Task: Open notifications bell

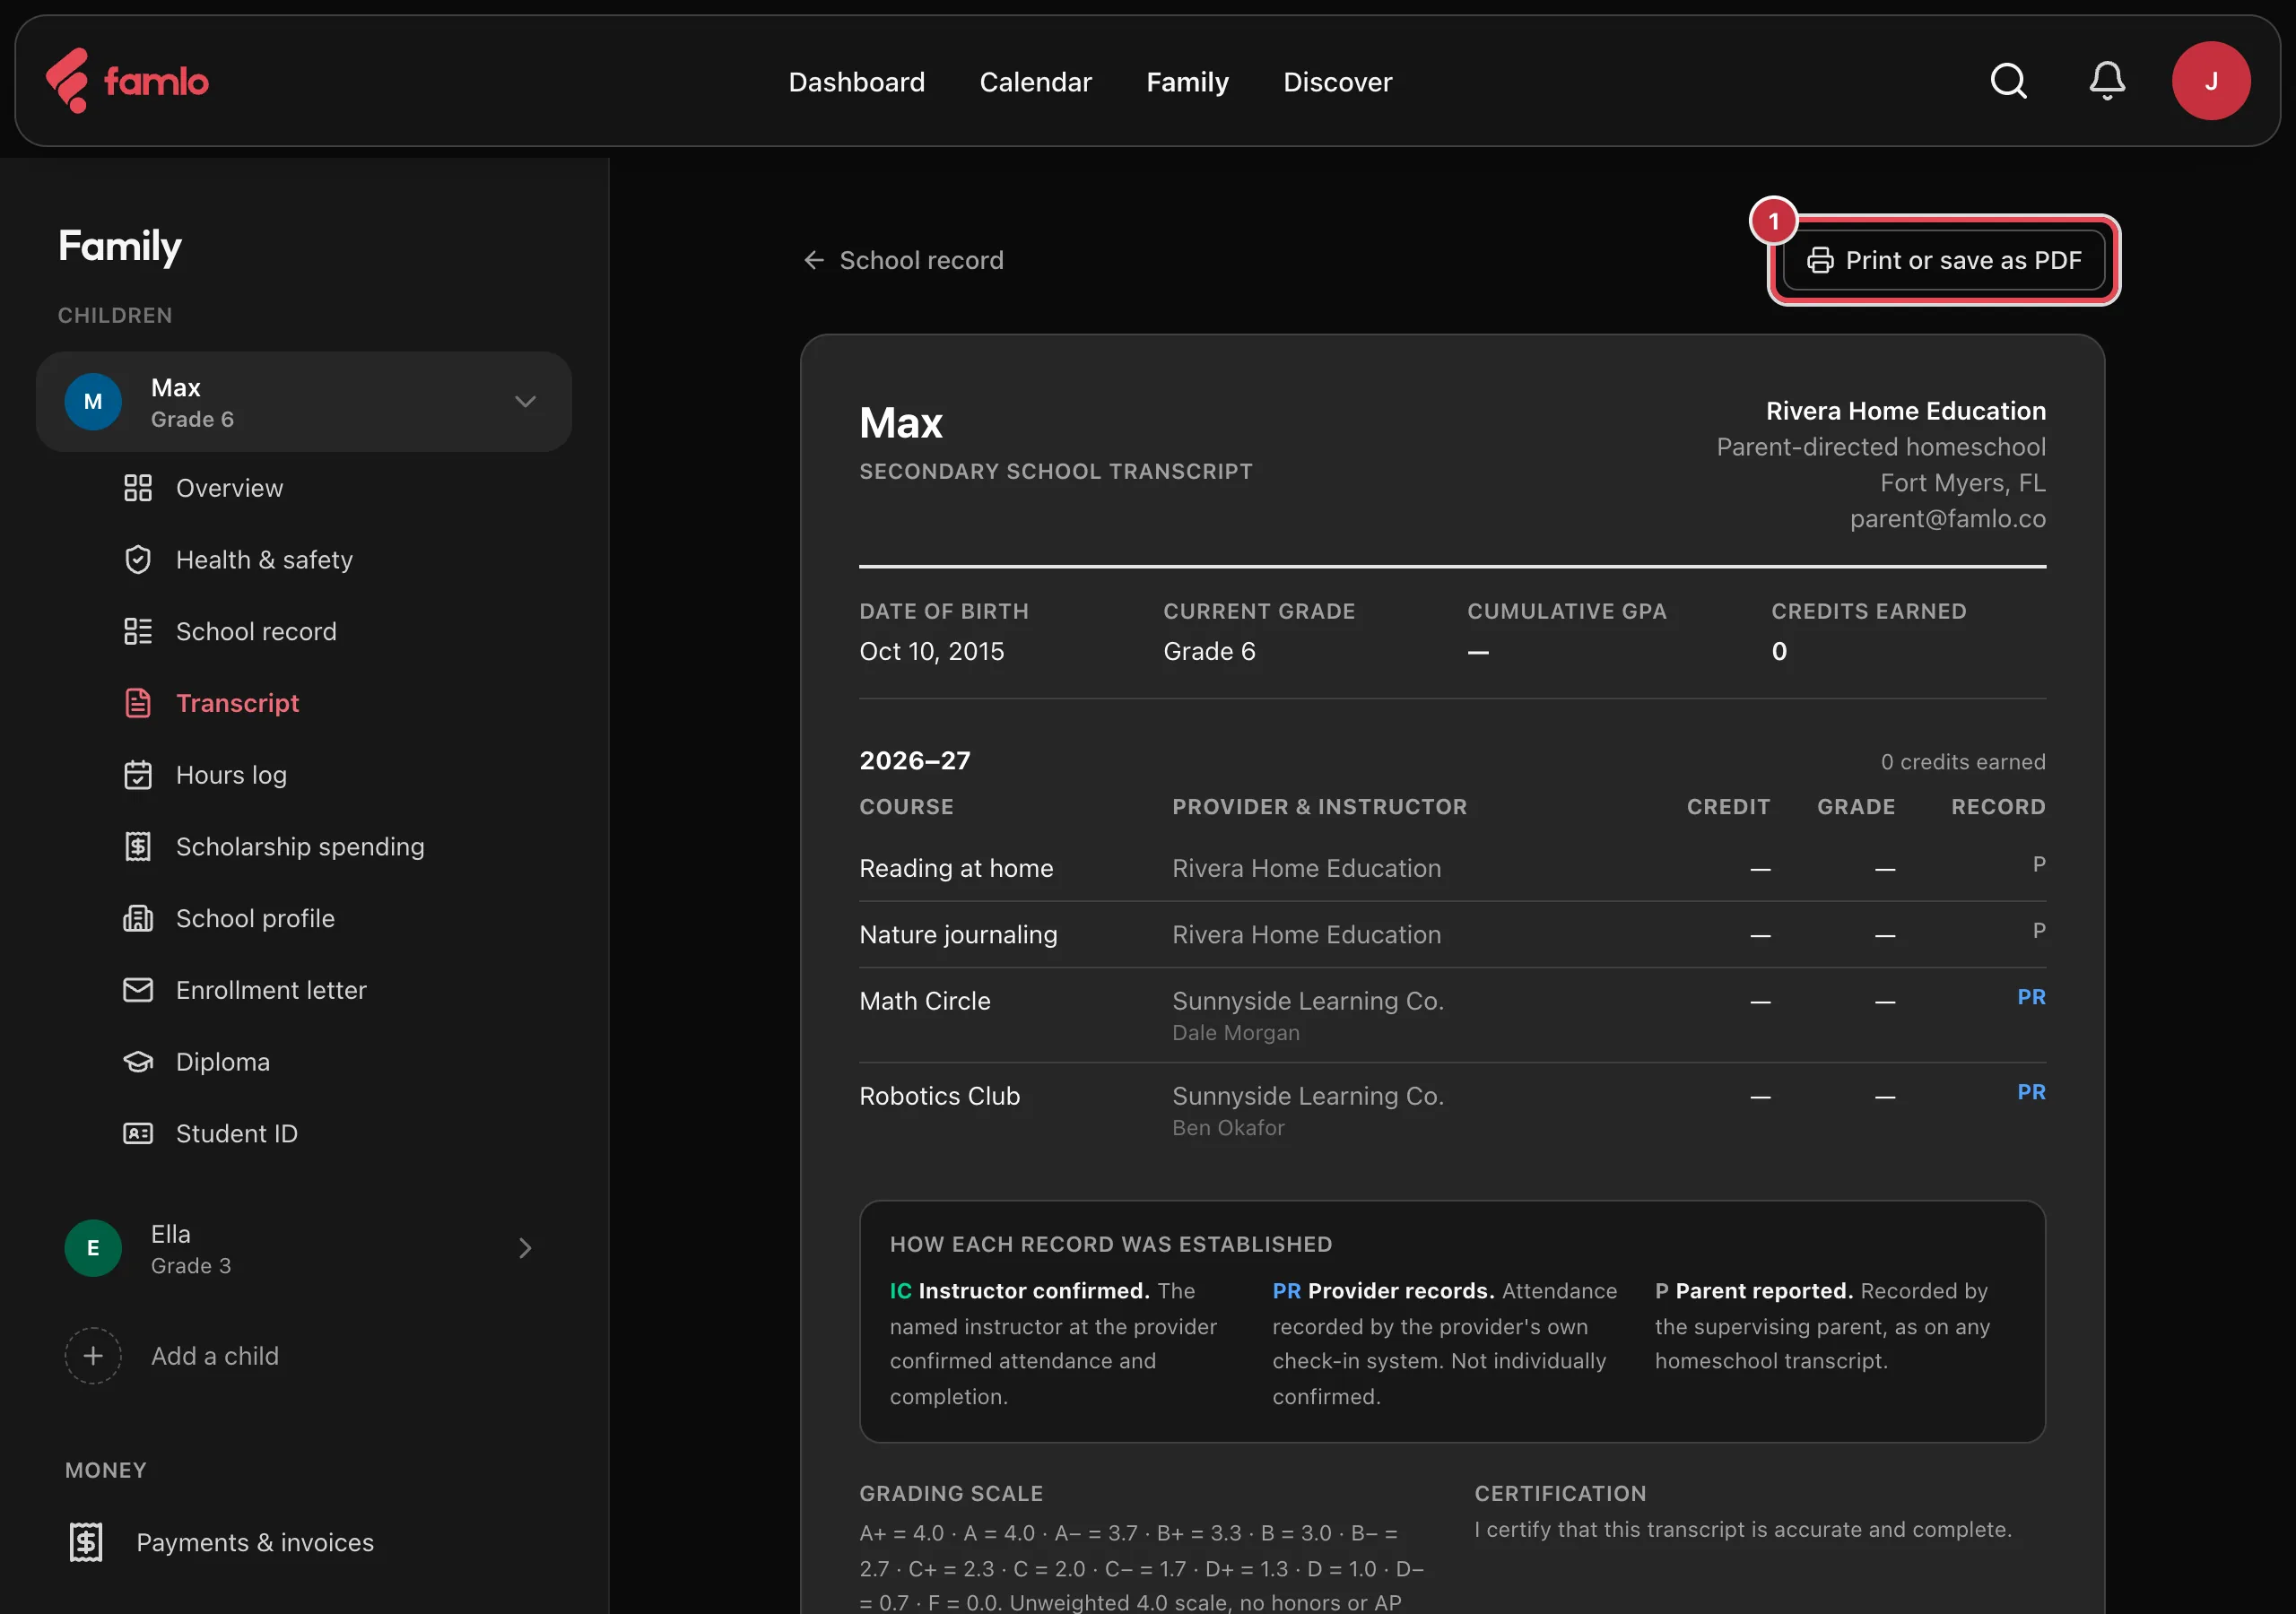Action: pos(2107,81)
